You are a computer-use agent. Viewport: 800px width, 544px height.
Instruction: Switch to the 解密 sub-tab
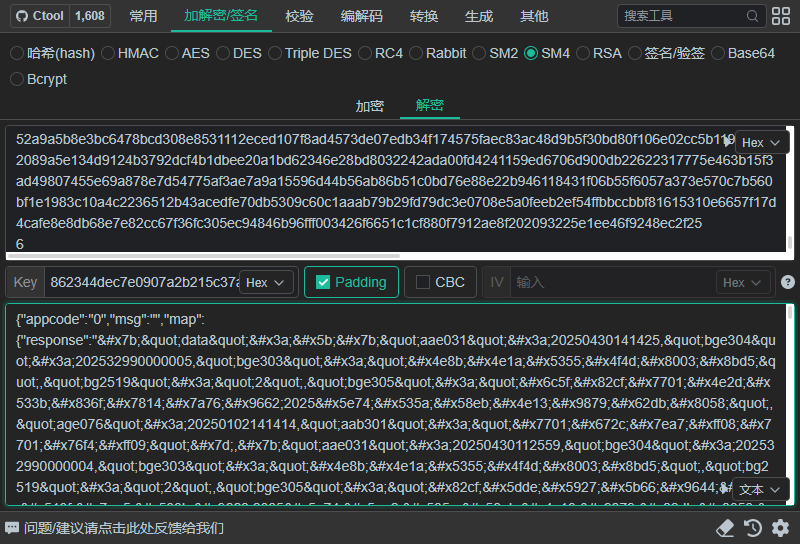pyautogui.click(x=430, y=106)
